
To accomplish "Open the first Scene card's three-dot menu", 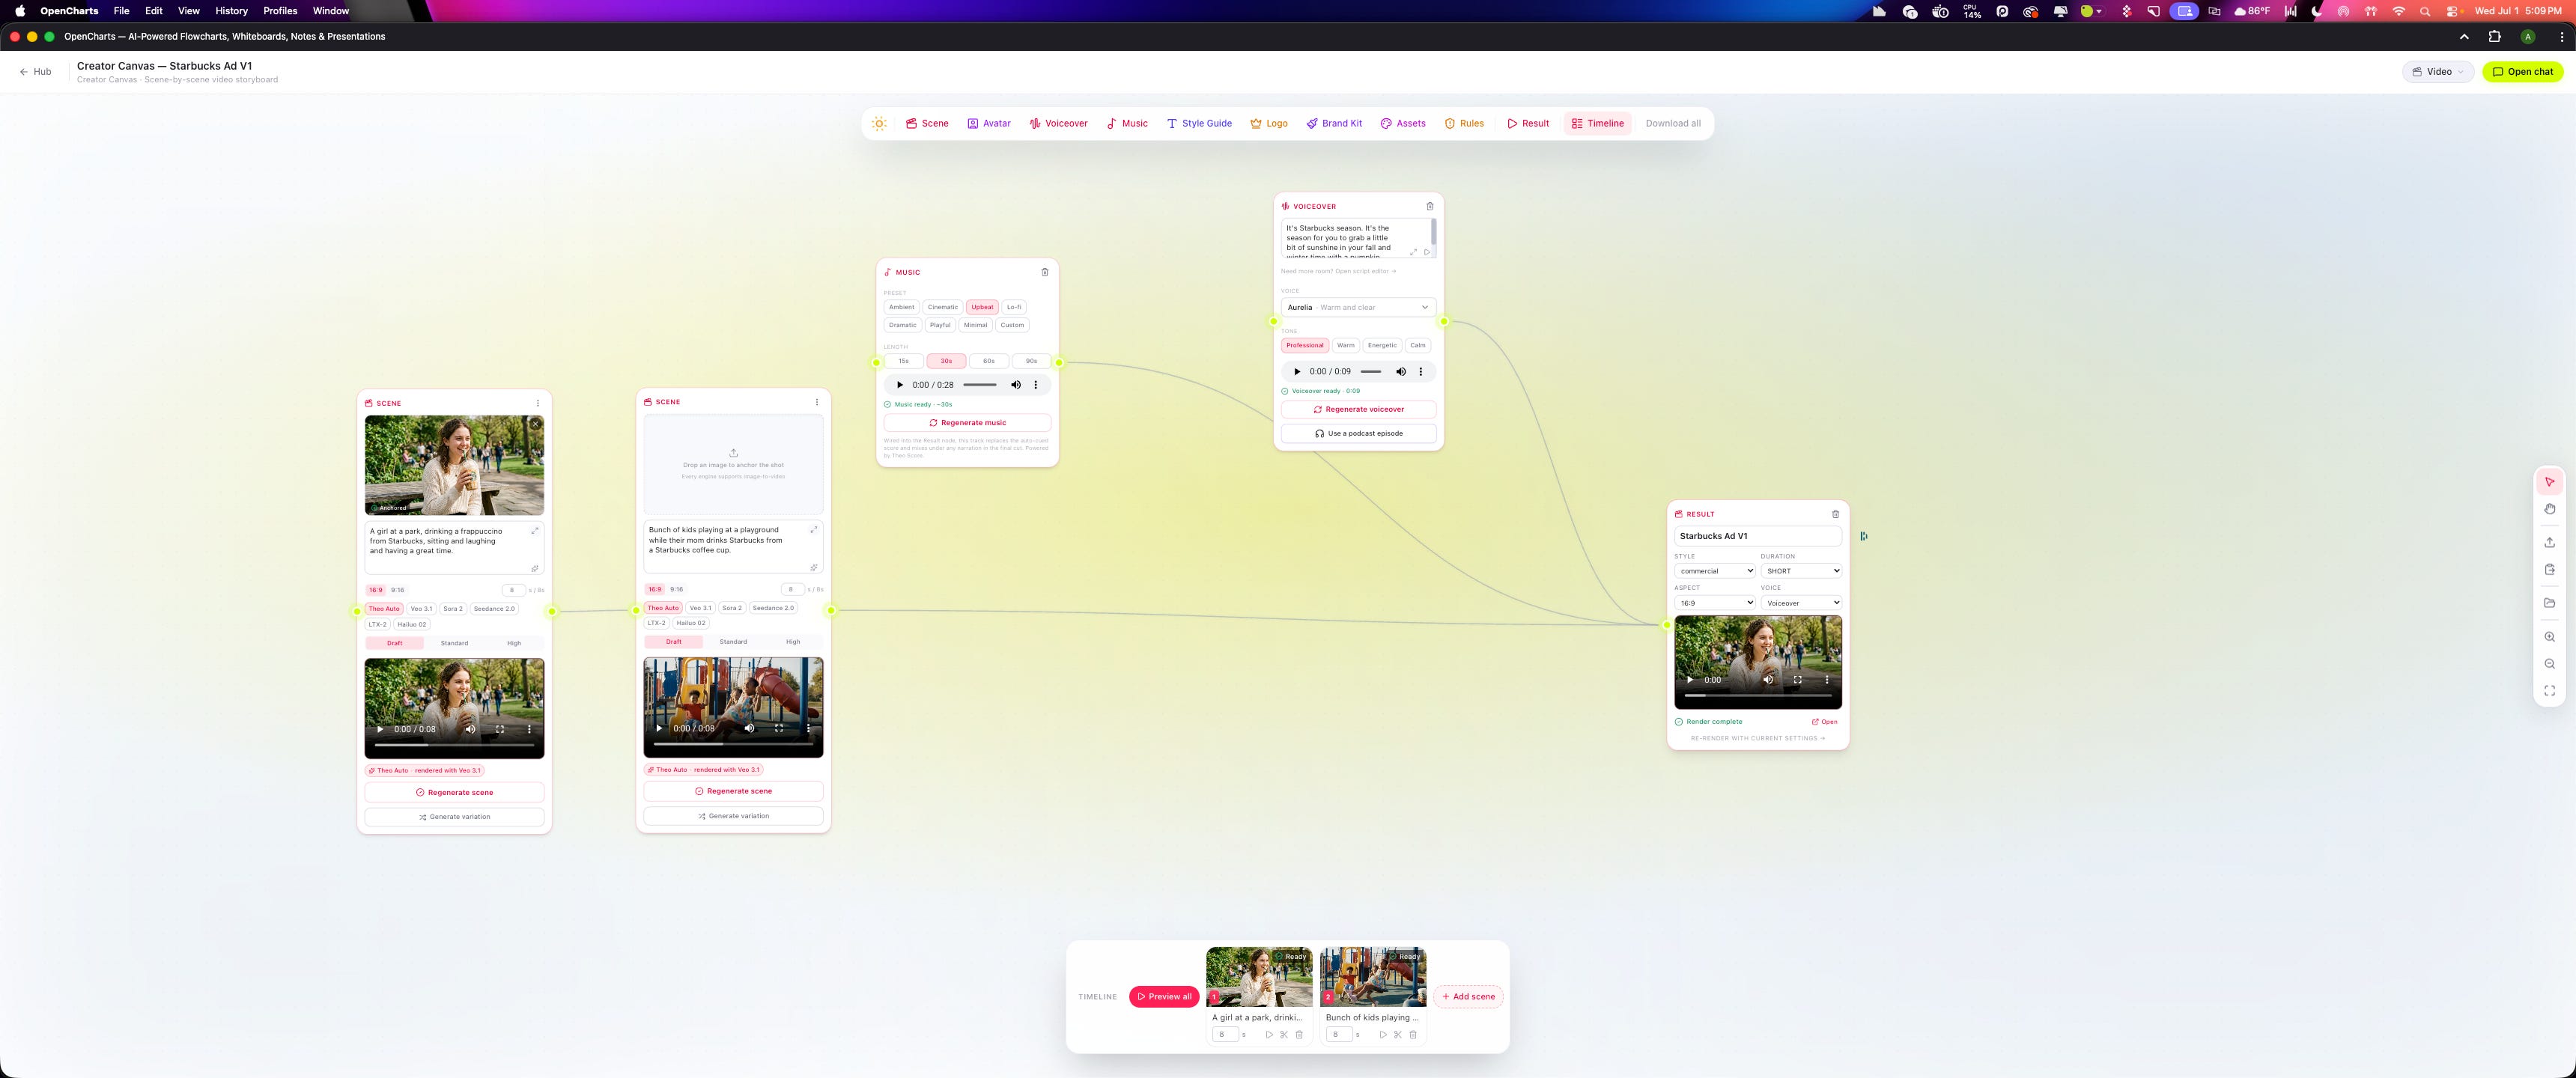I will tap(538, 404).
